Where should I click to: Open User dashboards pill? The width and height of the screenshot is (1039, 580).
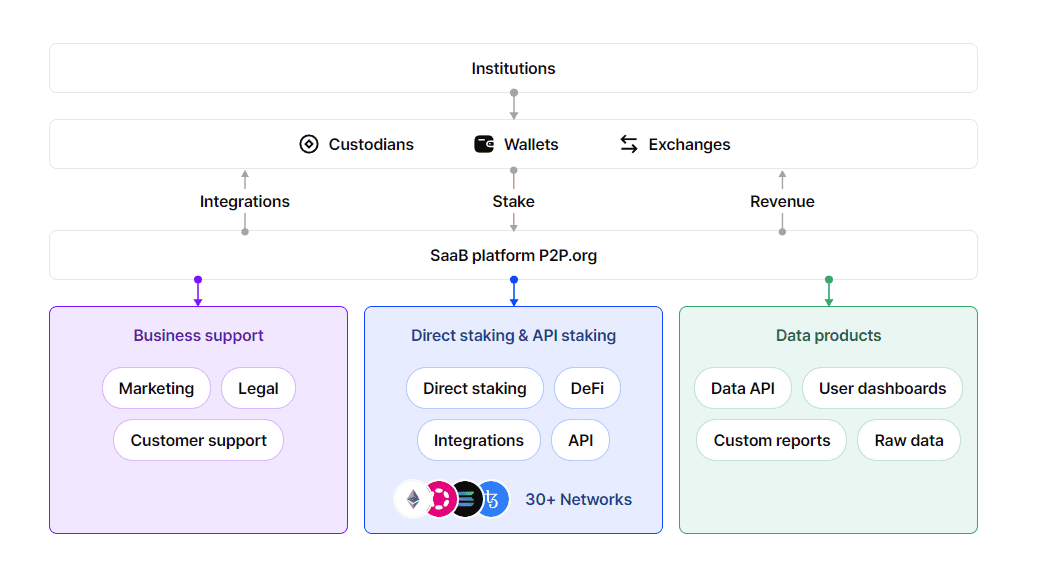882,388
